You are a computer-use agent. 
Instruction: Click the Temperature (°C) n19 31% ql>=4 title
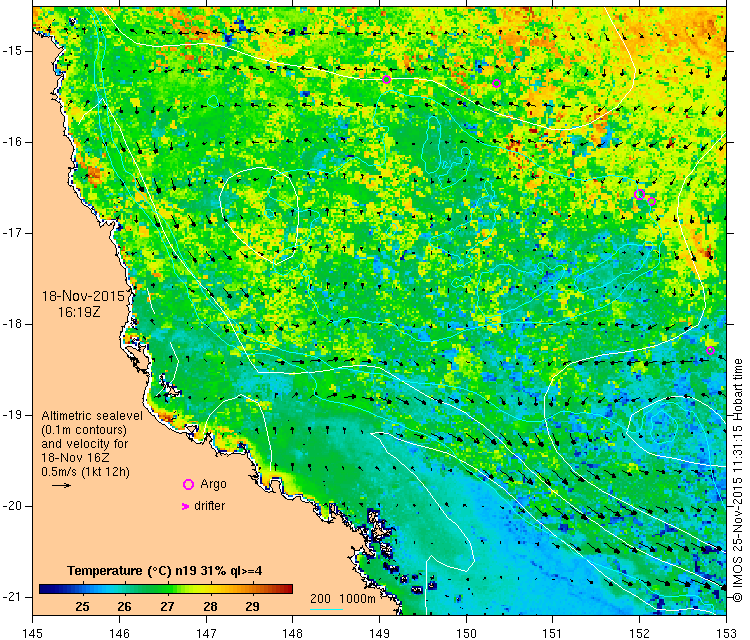pyautogui.click(x=165, y=571)
